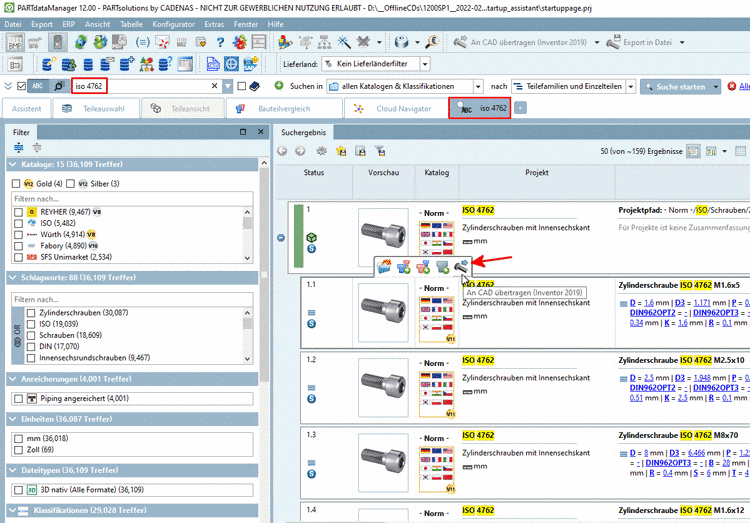Click the open folder icon in popup toolbar
This screenshot has height=523, width=750.
click(384, 267)
